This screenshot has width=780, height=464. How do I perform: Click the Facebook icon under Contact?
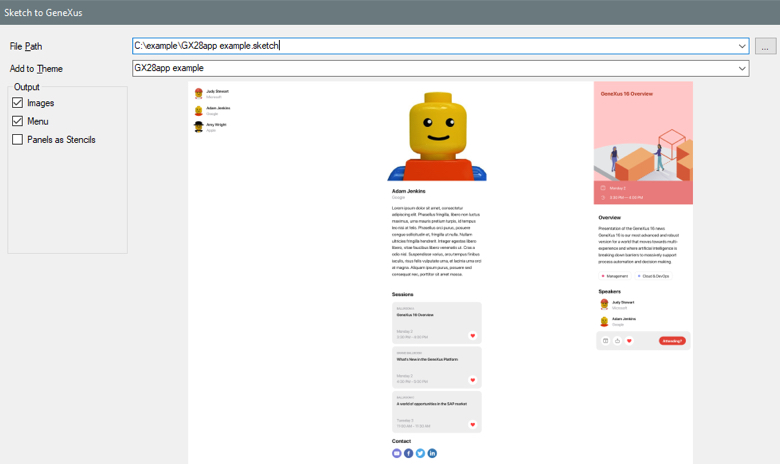pos(408,453)
